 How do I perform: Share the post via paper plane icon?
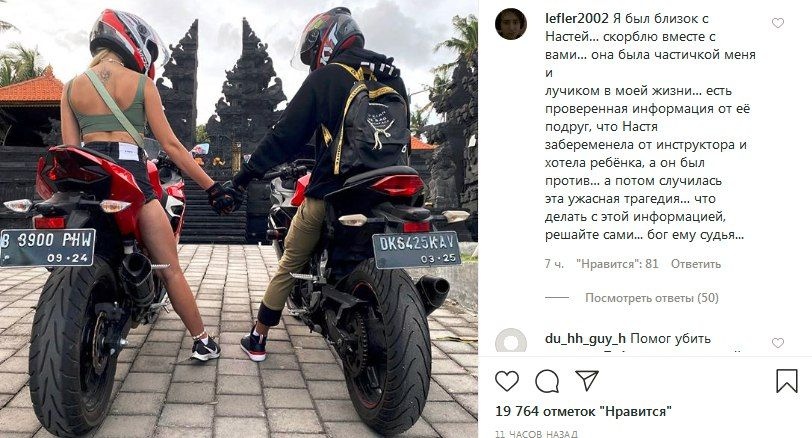coord(587,381)
